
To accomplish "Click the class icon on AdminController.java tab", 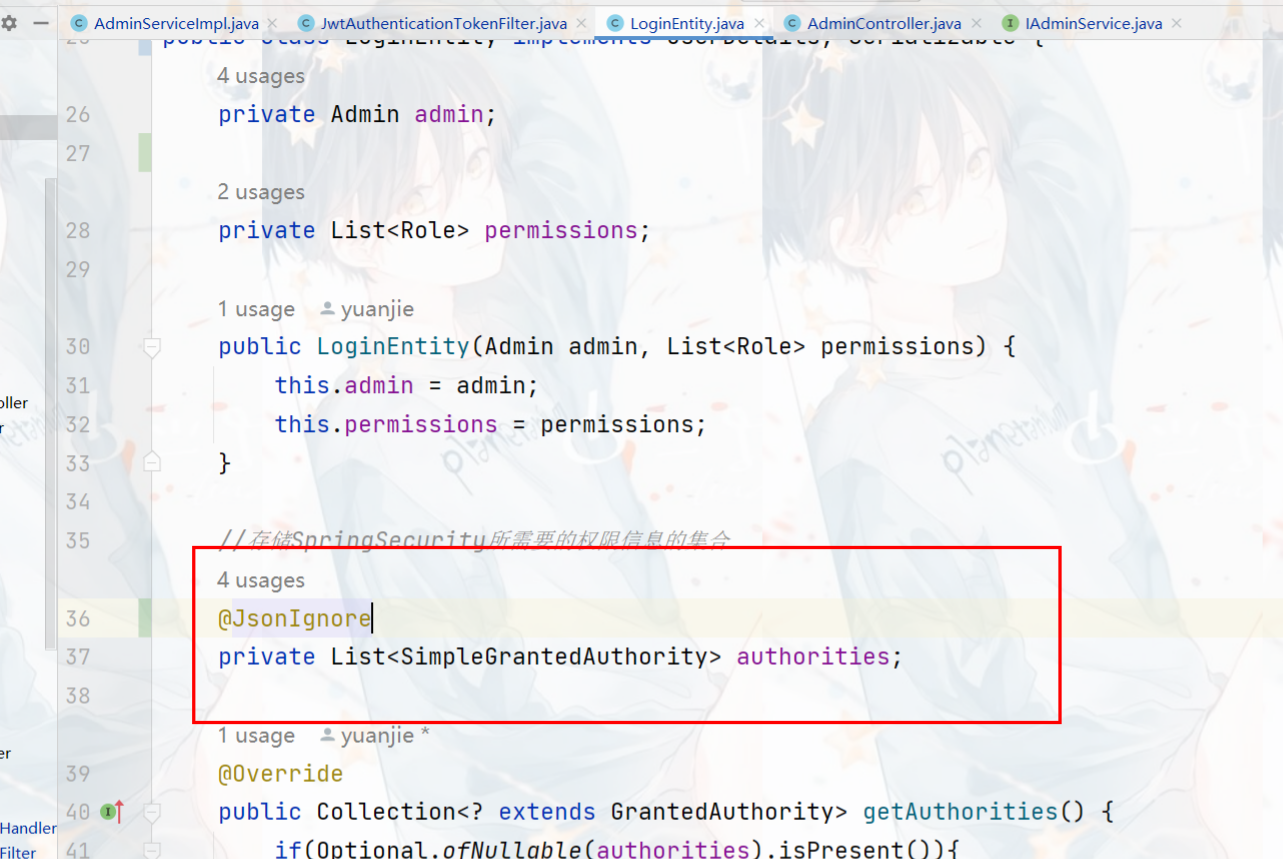I will tap(792, 23).
